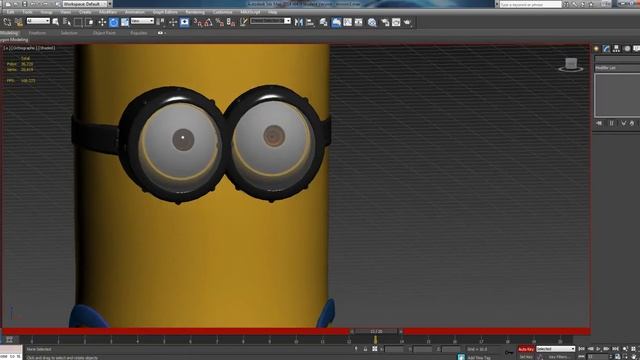
Task: Click the trackbar current frame marker
Action: [x=375, y=340]
